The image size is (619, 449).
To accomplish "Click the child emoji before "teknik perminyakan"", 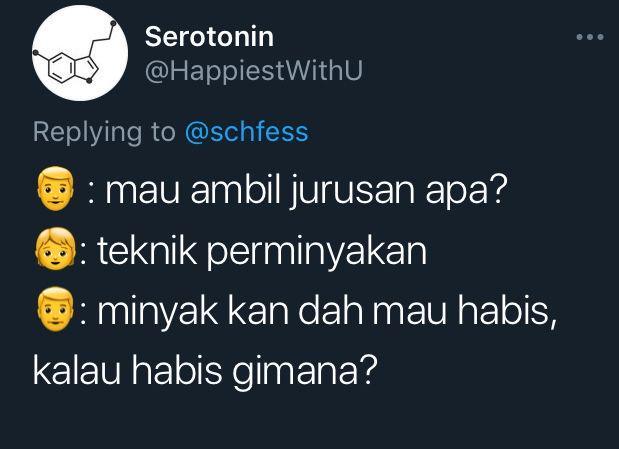I will coord(56,249).
